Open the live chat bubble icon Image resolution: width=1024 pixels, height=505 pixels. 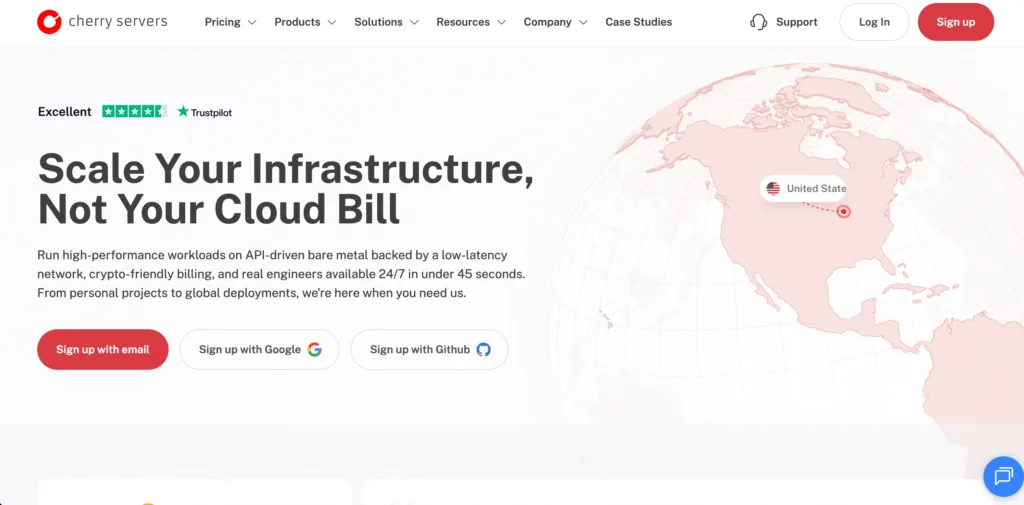[x=1003, y=476]
